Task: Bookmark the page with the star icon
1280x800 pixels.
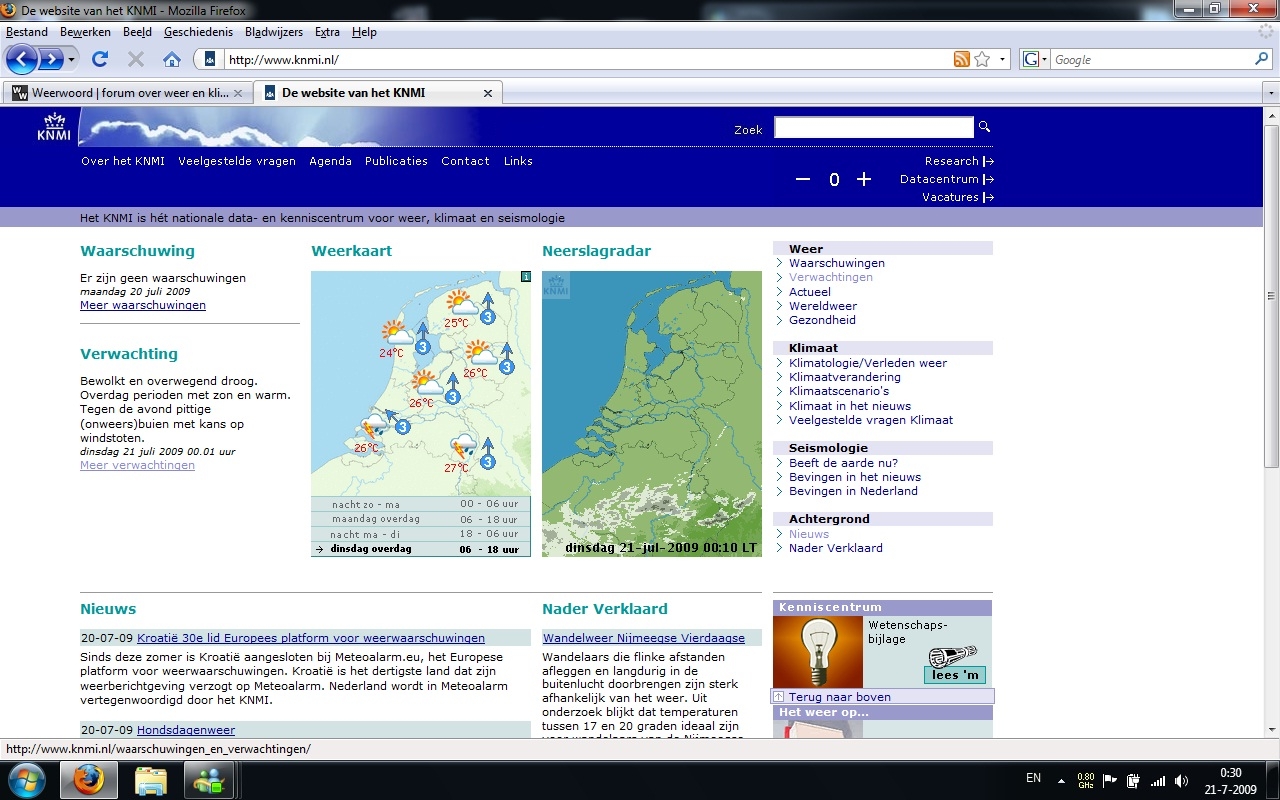Action: pyautogui.click(x=982, y=60)
